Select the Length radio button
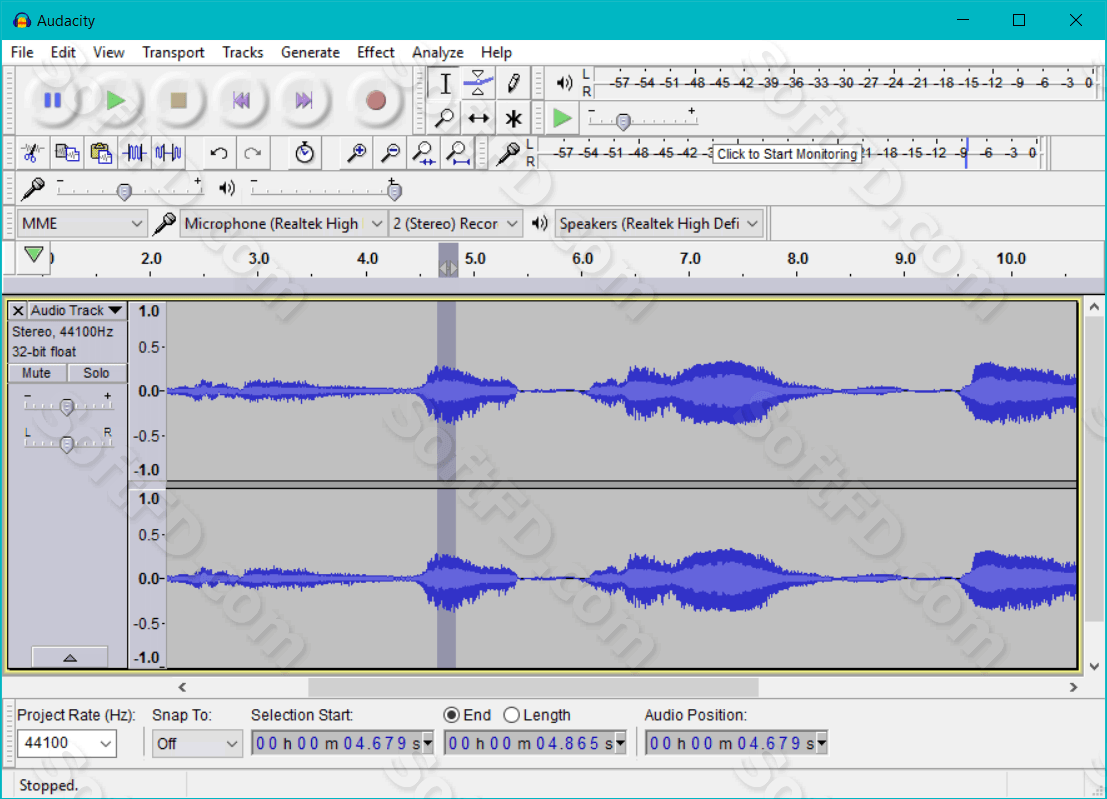The image size is (1107, 799). click(x=512, y=715)
